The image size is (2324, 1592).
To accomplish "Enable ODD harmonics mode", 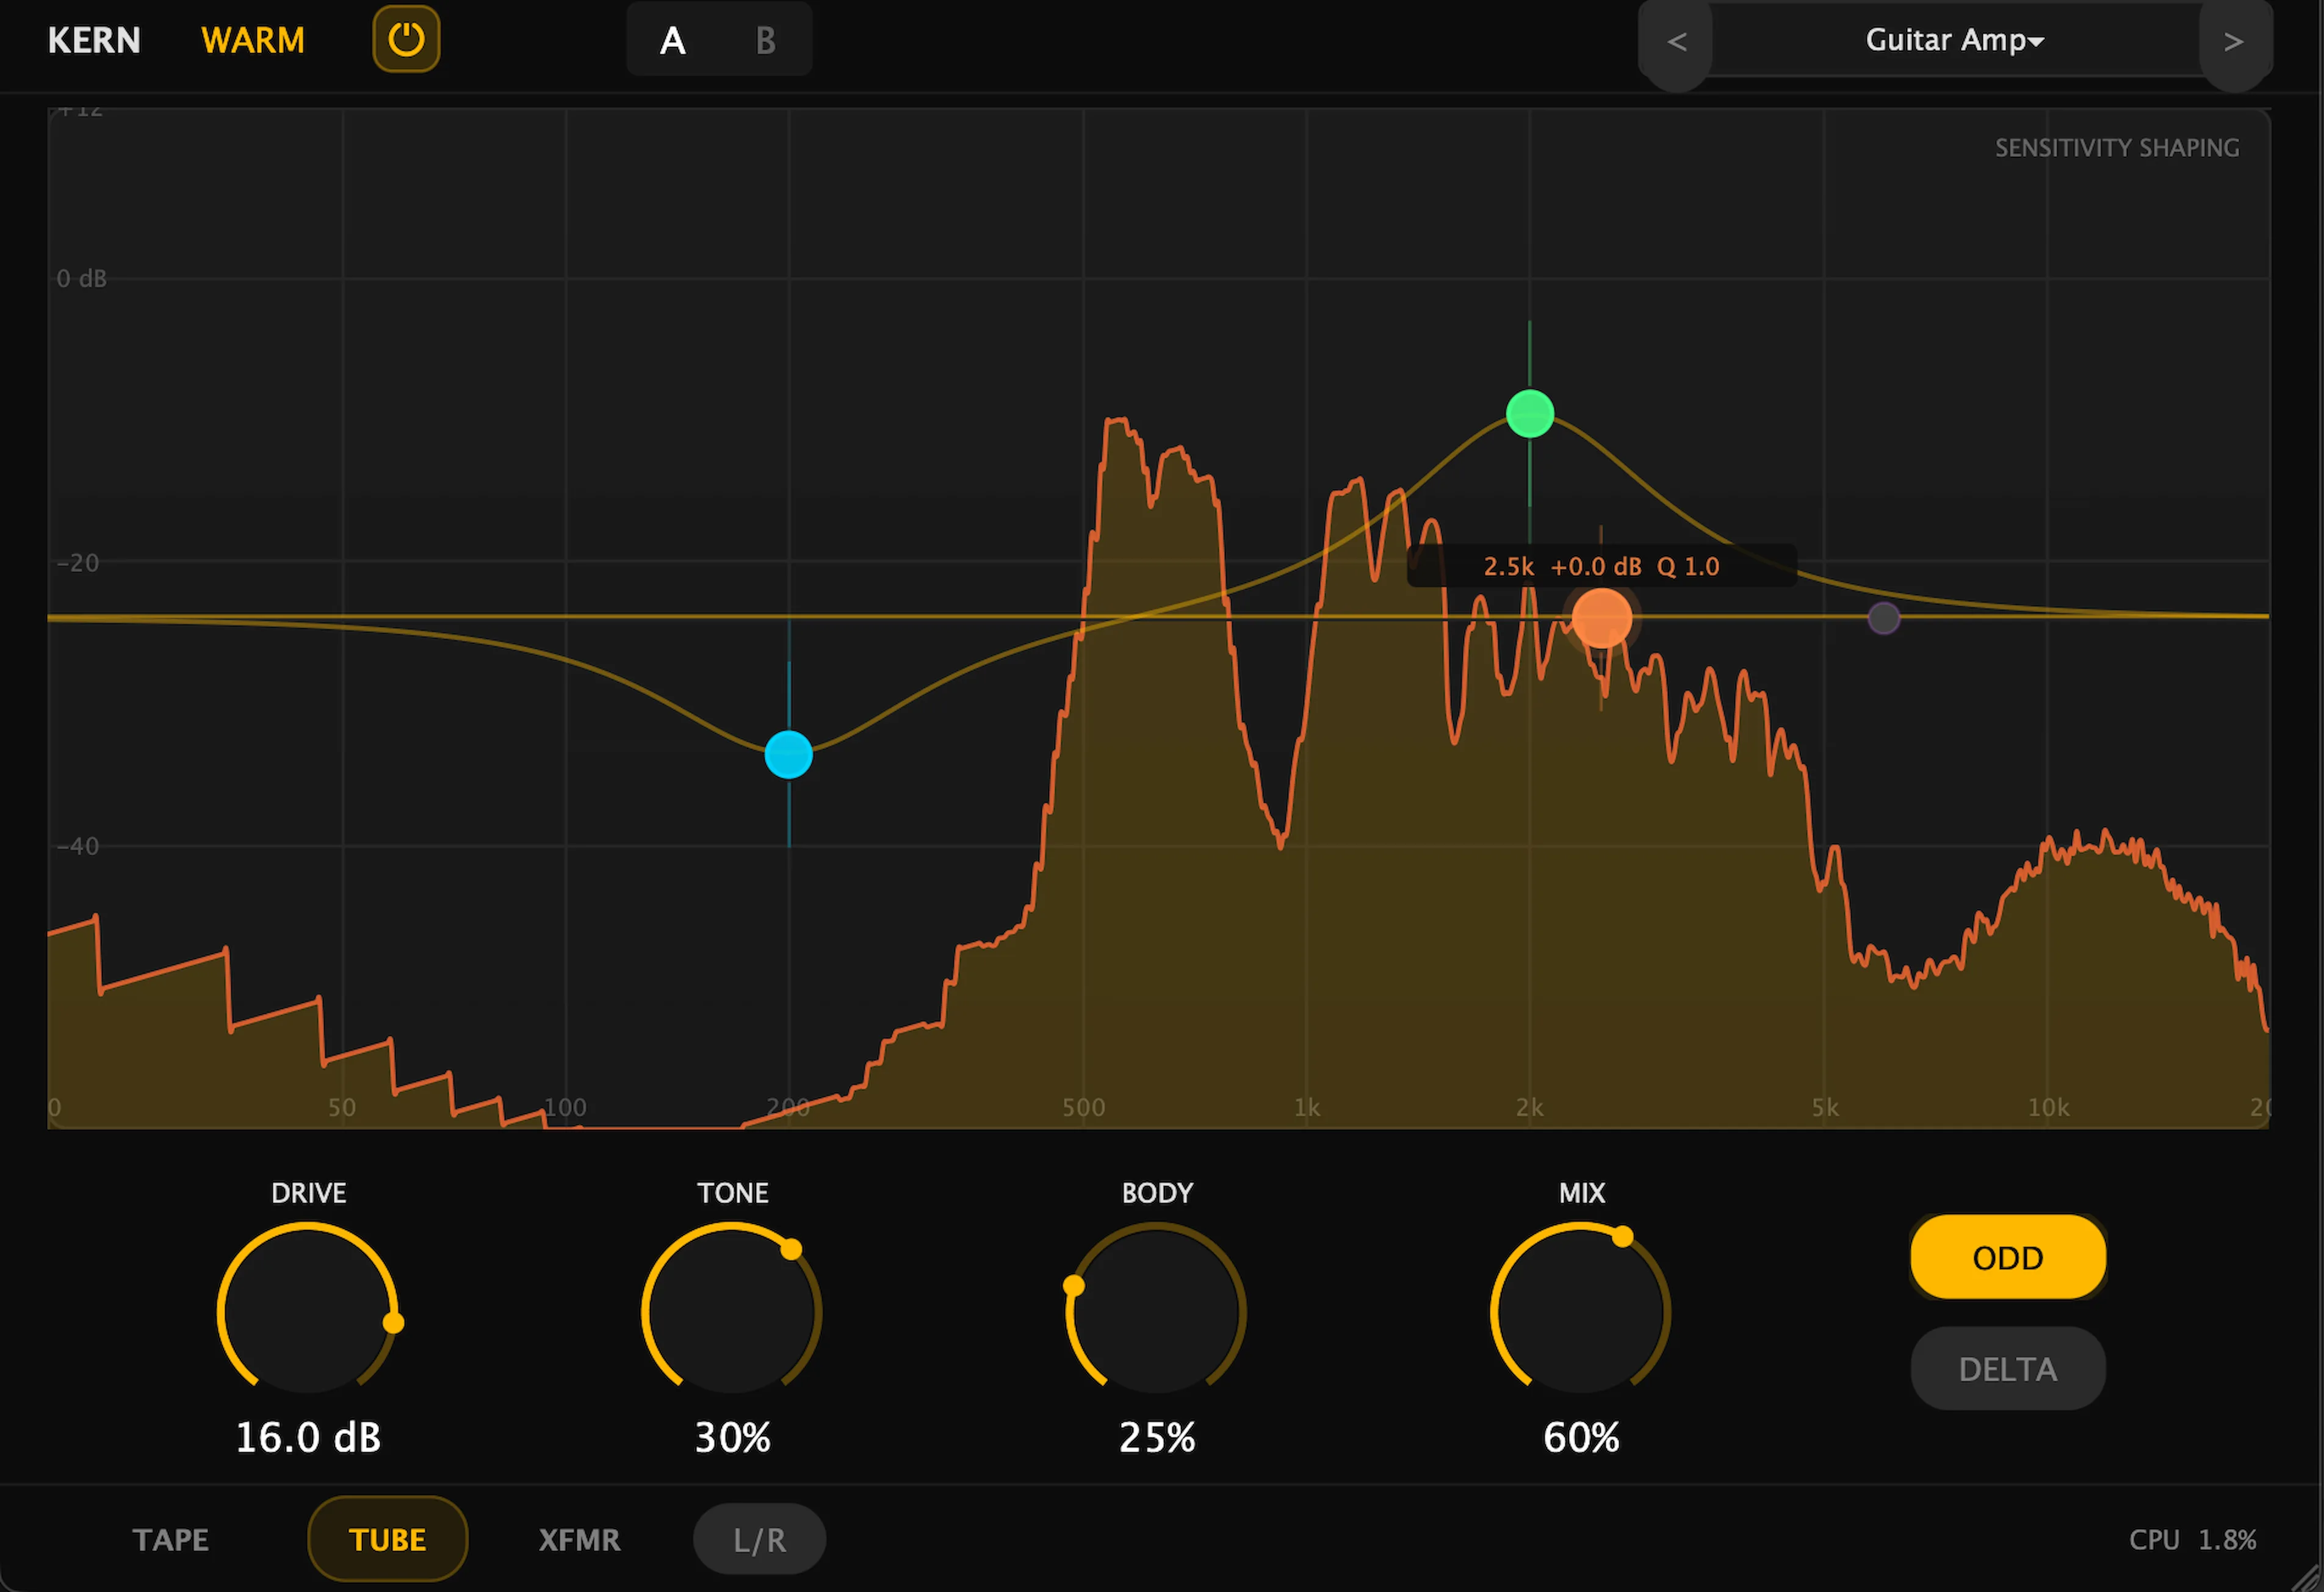I will coord(2007,1257).
